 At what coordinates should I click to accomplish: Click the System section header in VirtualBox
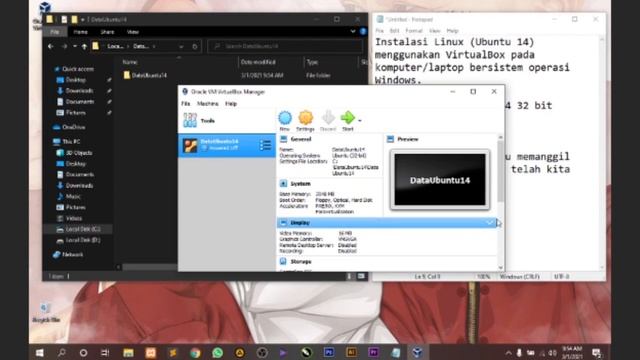300,184
